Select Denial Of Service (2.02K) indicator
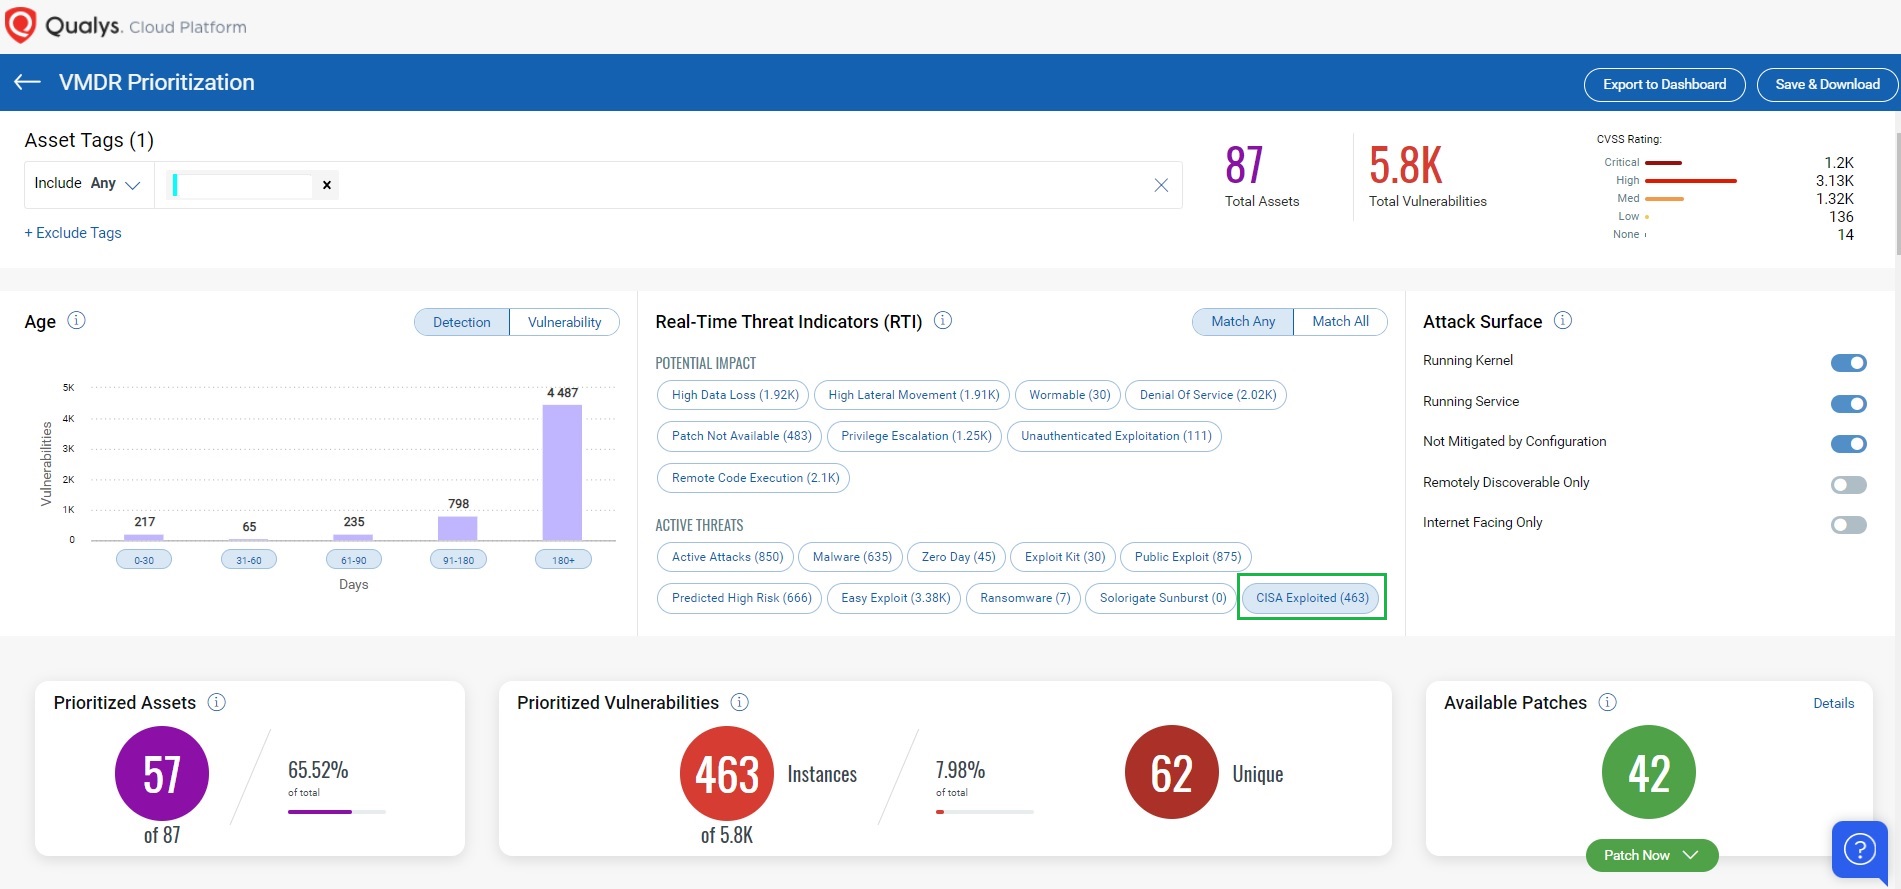Viewport: 1901px width, 889px height. [x=1206, y=395]
